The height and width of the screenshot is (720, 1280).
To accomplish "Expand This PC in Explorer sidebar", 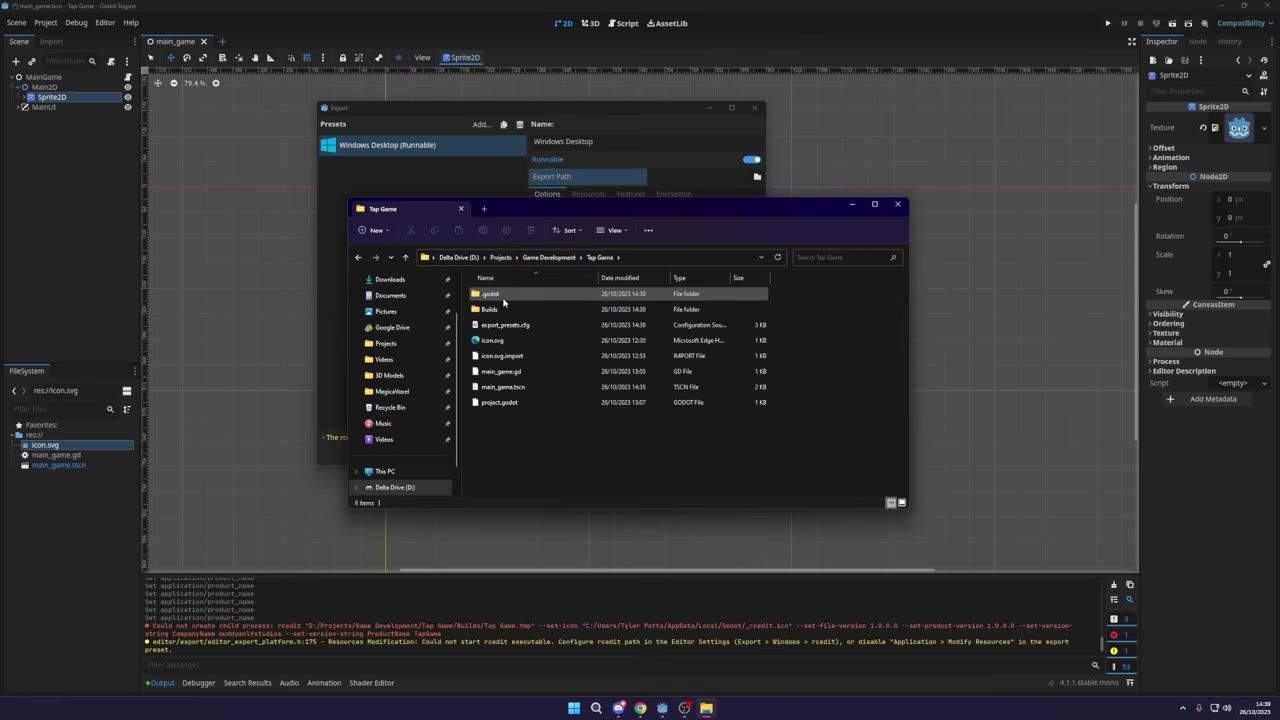I will coord(356,471).
